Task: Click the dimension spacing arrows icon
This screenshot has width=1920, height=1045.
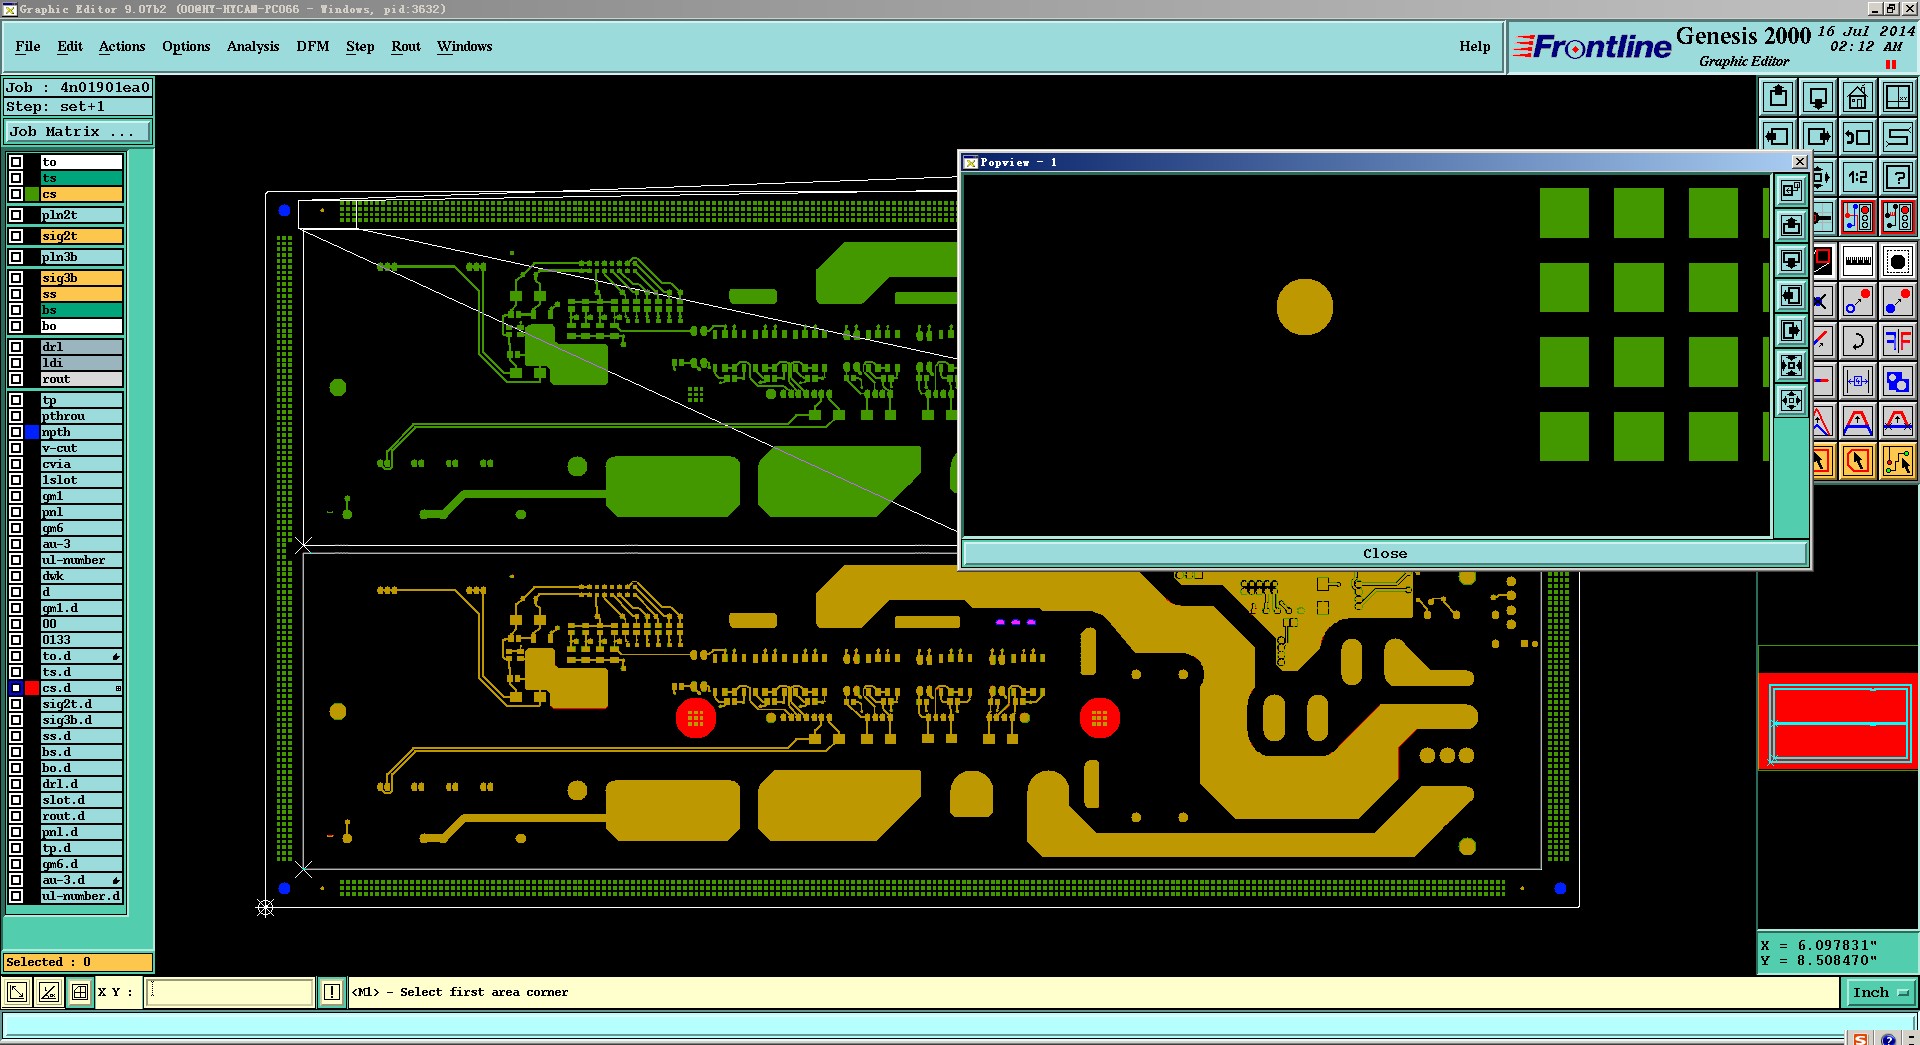Action: 1858,381
